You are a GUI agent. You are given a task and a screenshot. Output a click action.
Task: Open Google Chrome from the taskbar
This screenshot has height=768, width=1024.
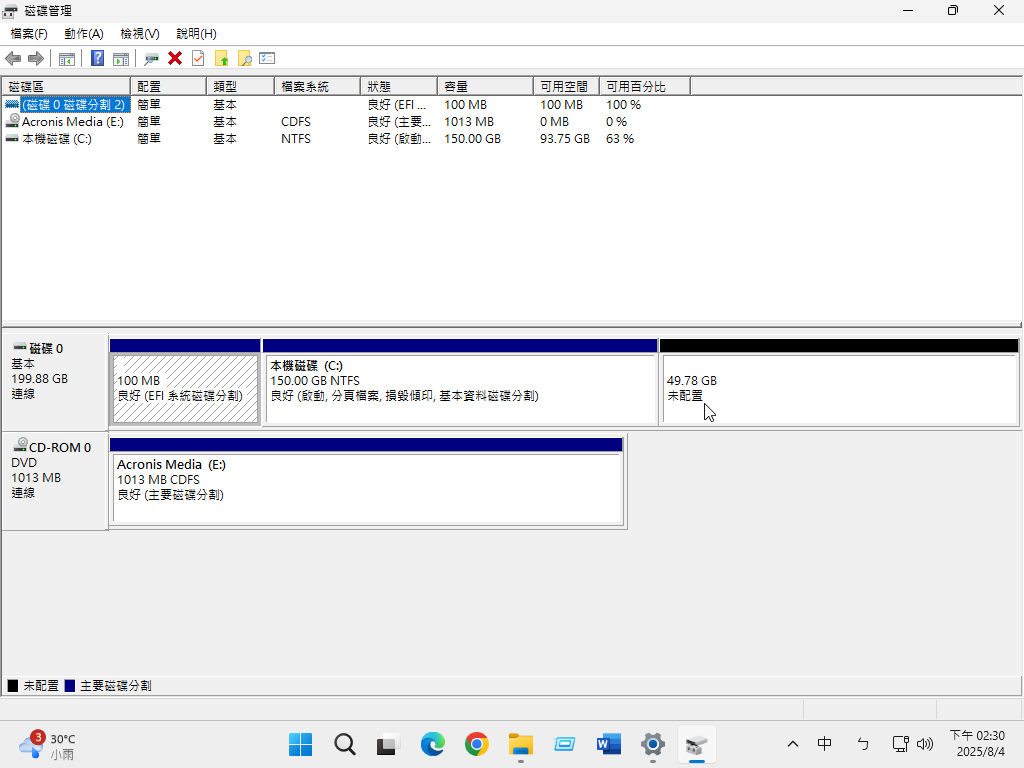[x=476, y=744]
